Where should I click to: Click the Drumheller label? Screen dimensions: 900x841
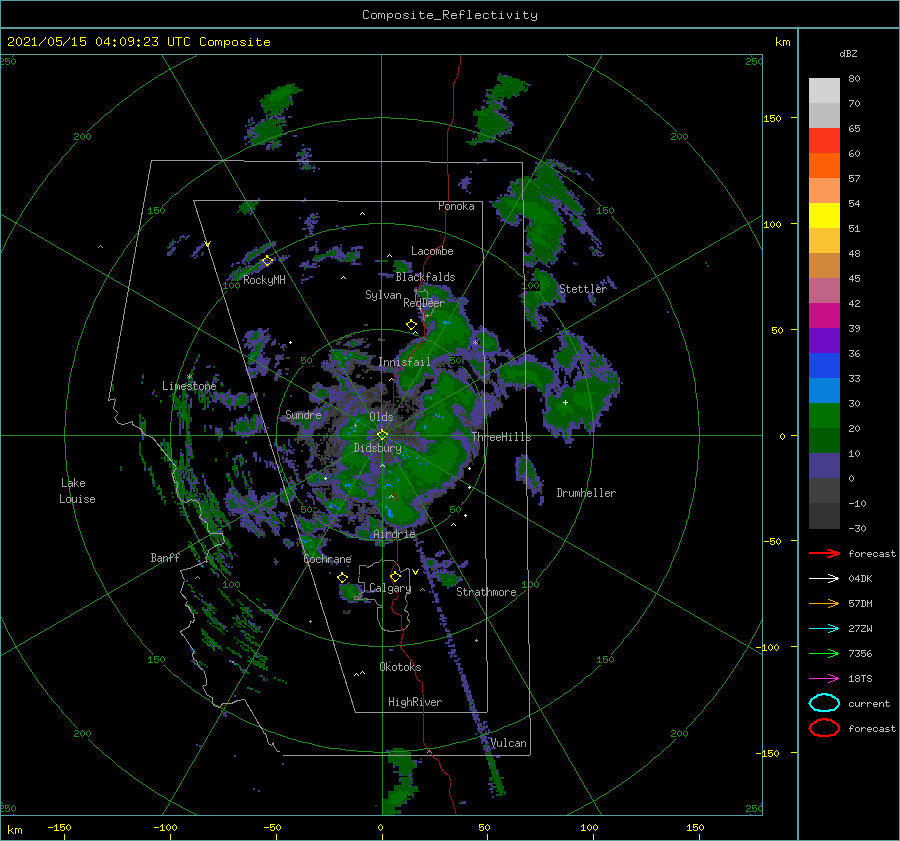[587, 493]
